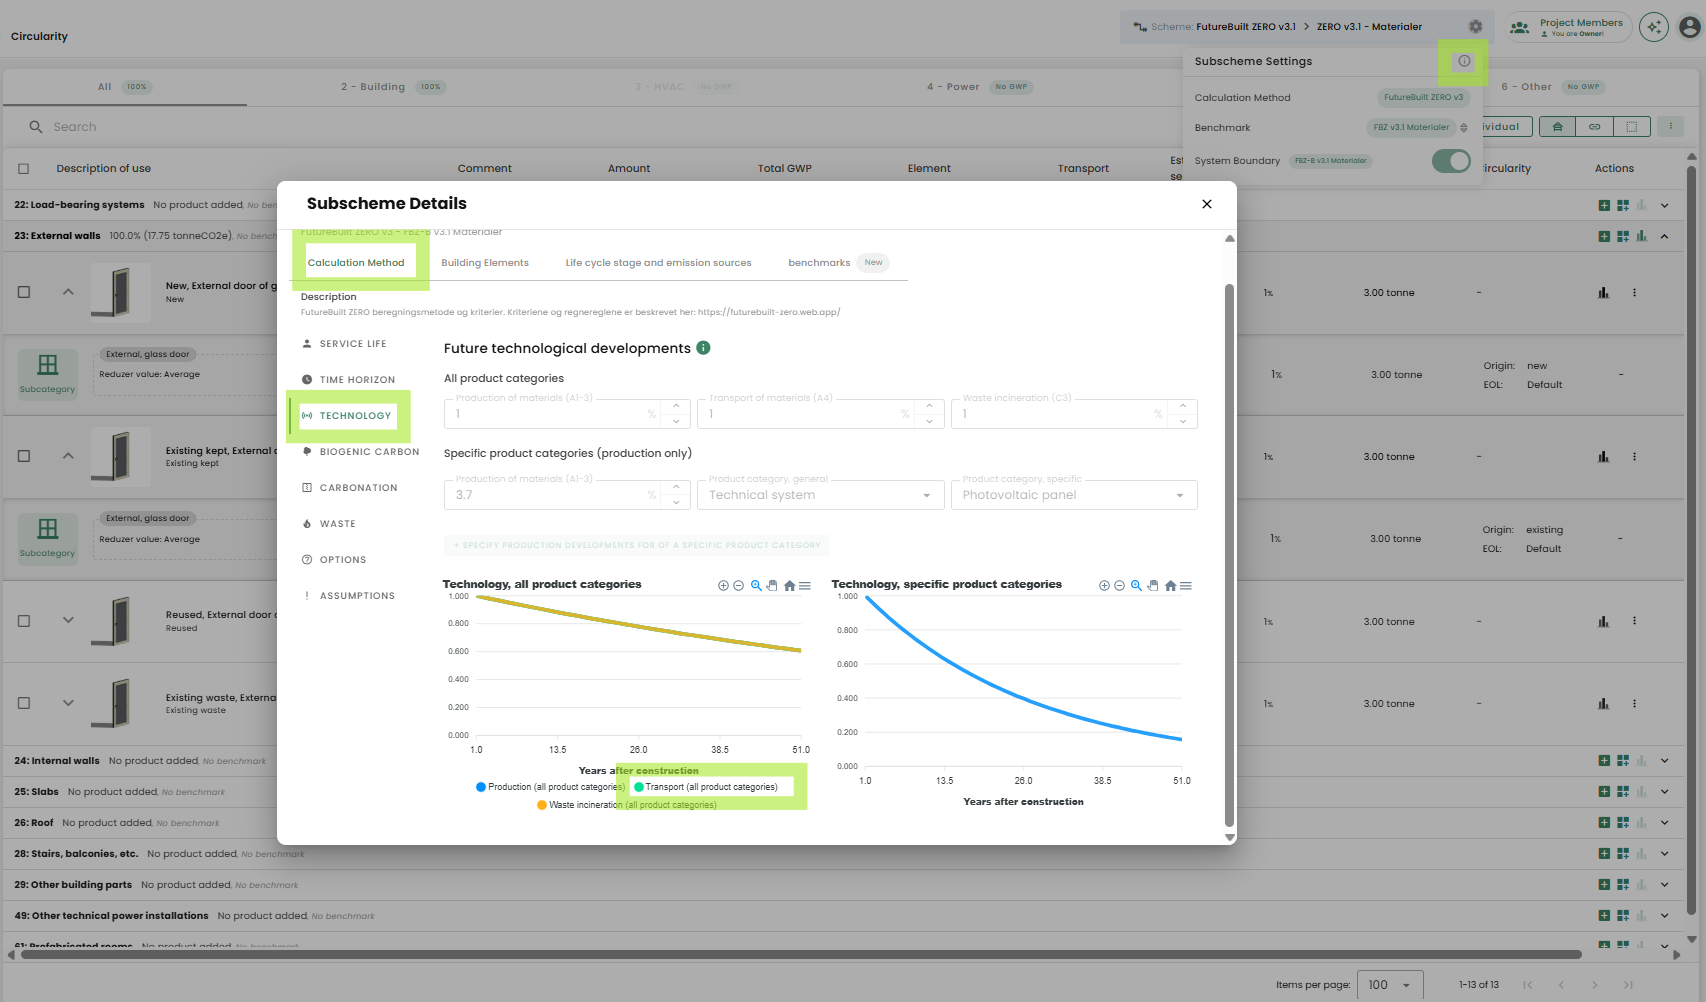This screenshot has width=1706, height=1002.
Task: Click Specify production developments for specific category
Action: (x=636, y=546)
